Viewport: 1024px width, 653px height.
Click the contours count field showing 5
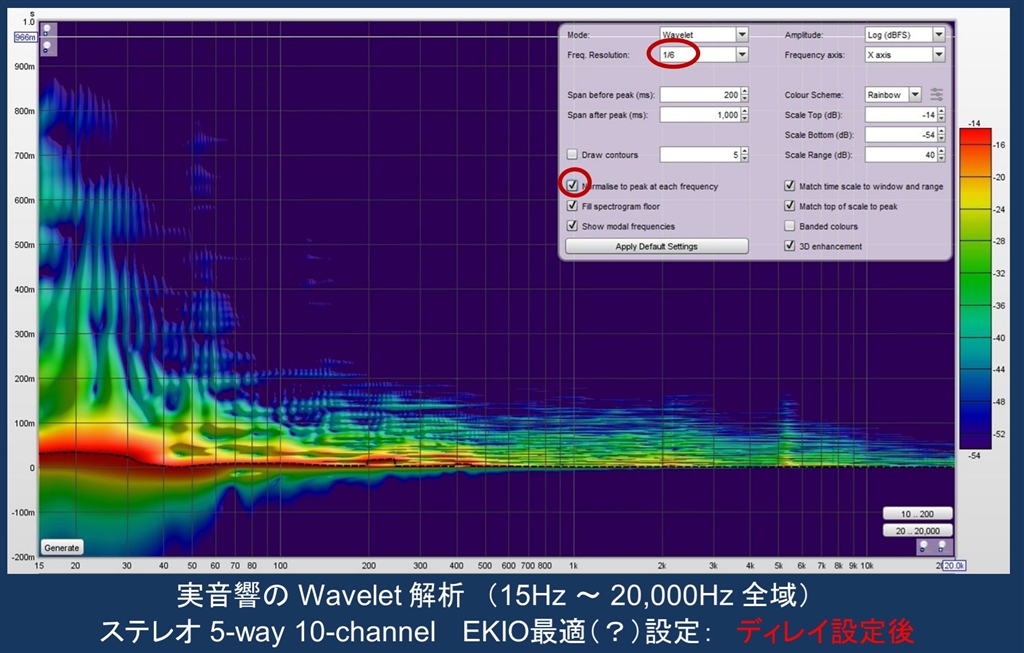(x=699, y=155)
